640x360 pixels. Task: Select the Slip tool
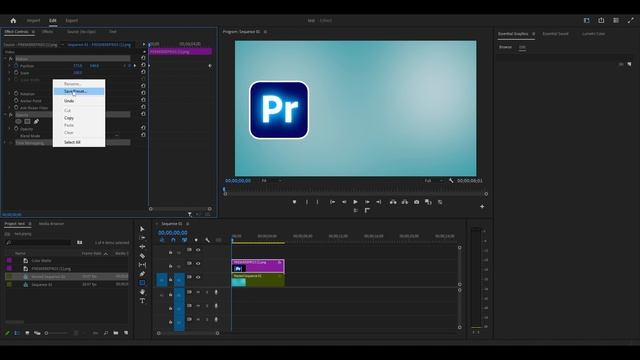point(142,265)
